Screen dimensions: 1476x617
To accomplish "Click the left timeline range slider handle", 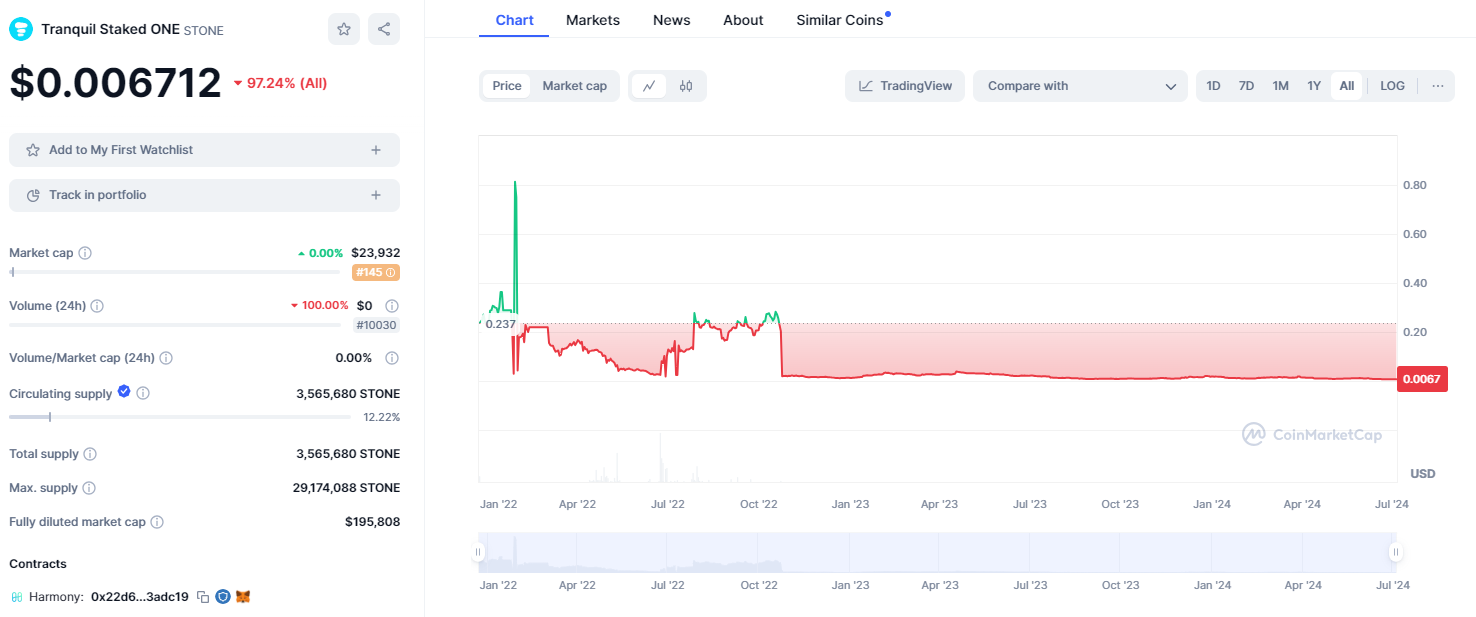I will point(479,552).
